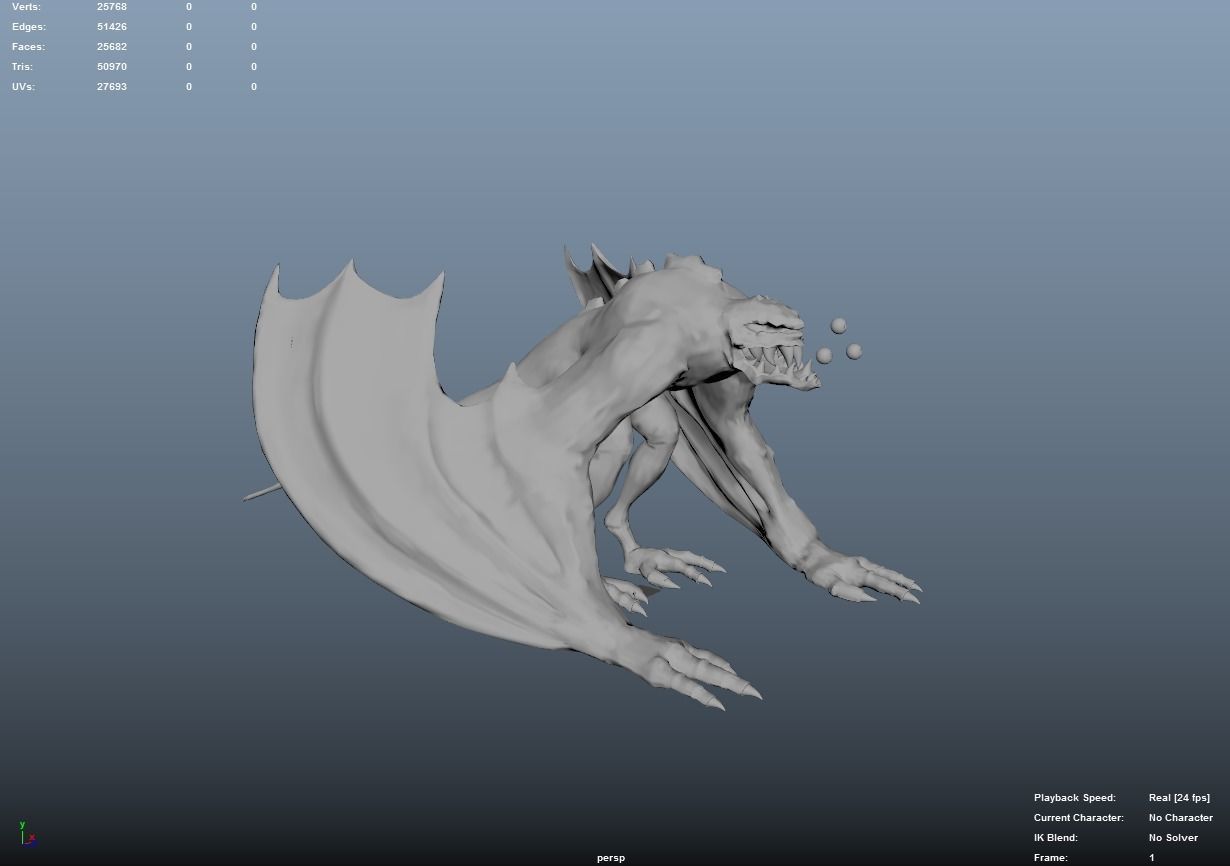Click the current frame value 1
This screenshot has width=1230, height=866.
pyautogui.click(x=1152, y=858)
